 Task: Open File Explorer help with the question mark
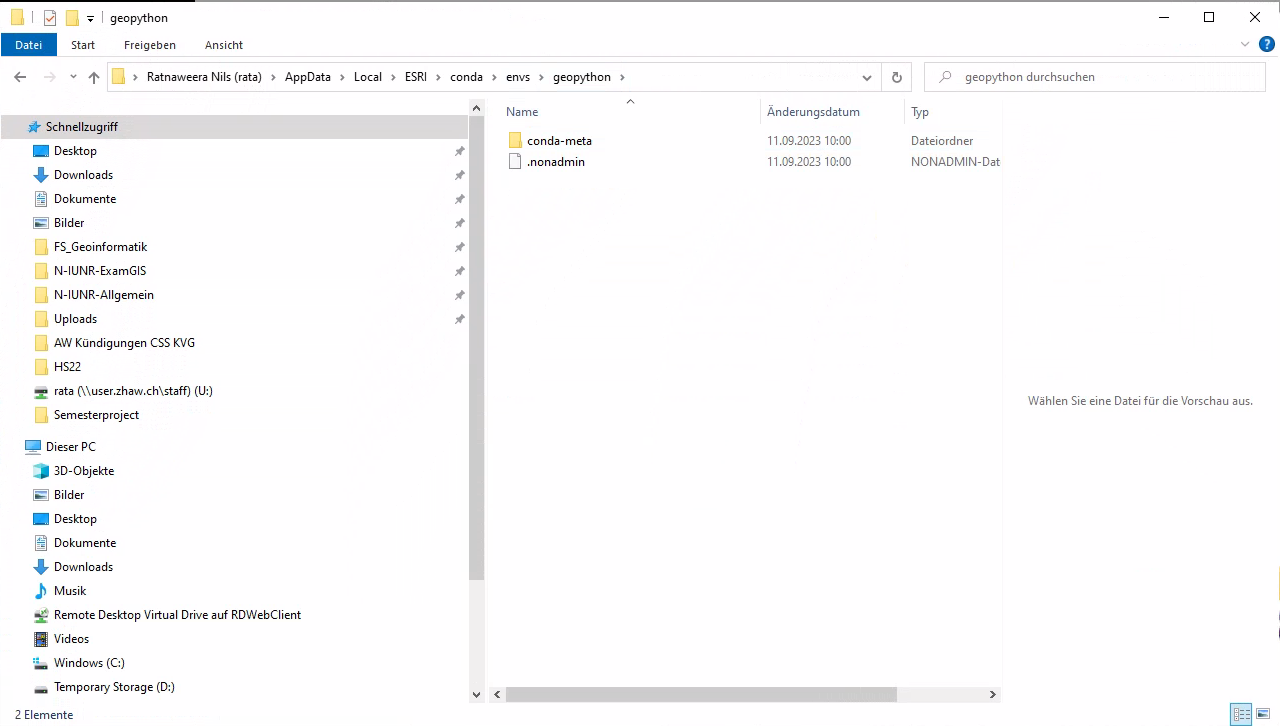tap(1267, 44)
